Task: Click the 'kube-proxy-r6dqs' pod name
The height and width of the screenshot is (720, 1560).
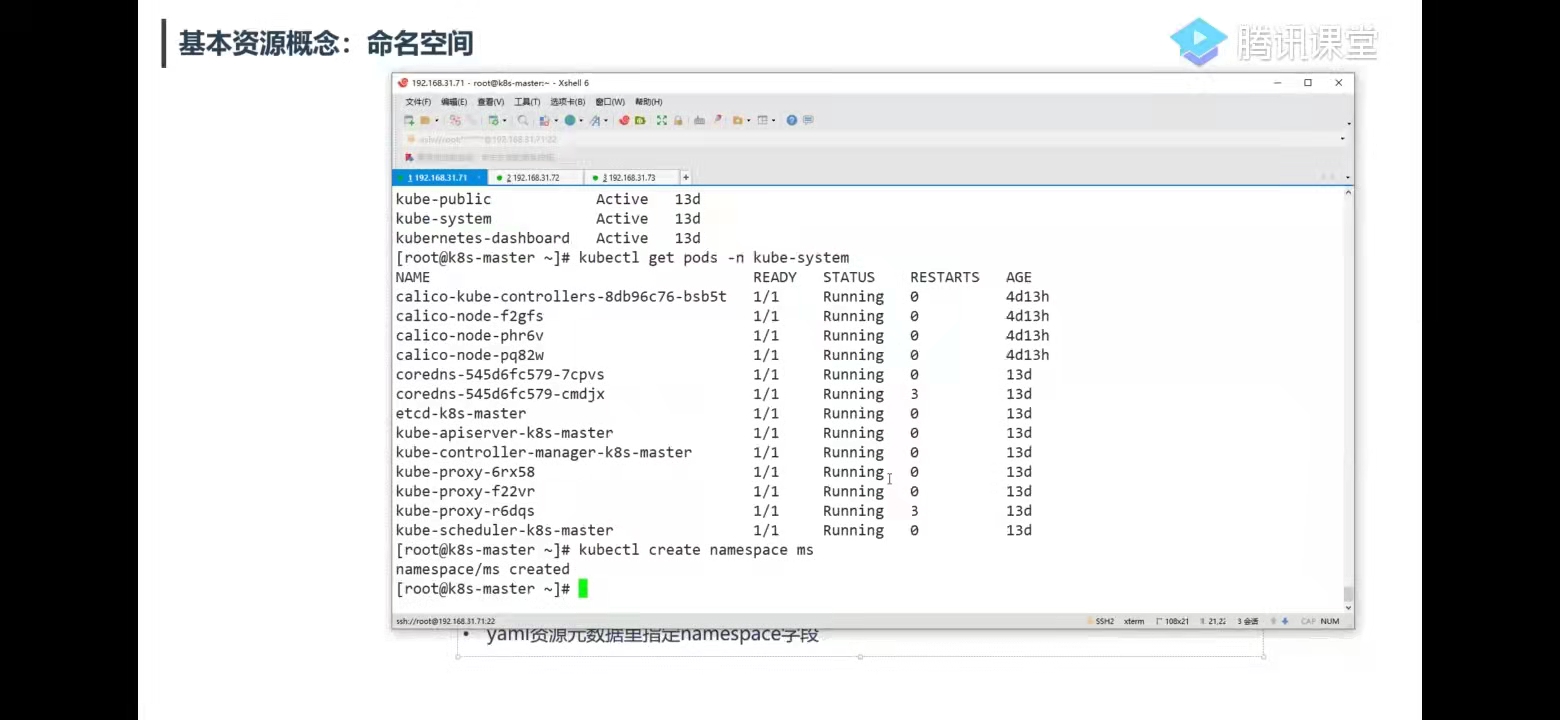Action: tap(465, 511)
